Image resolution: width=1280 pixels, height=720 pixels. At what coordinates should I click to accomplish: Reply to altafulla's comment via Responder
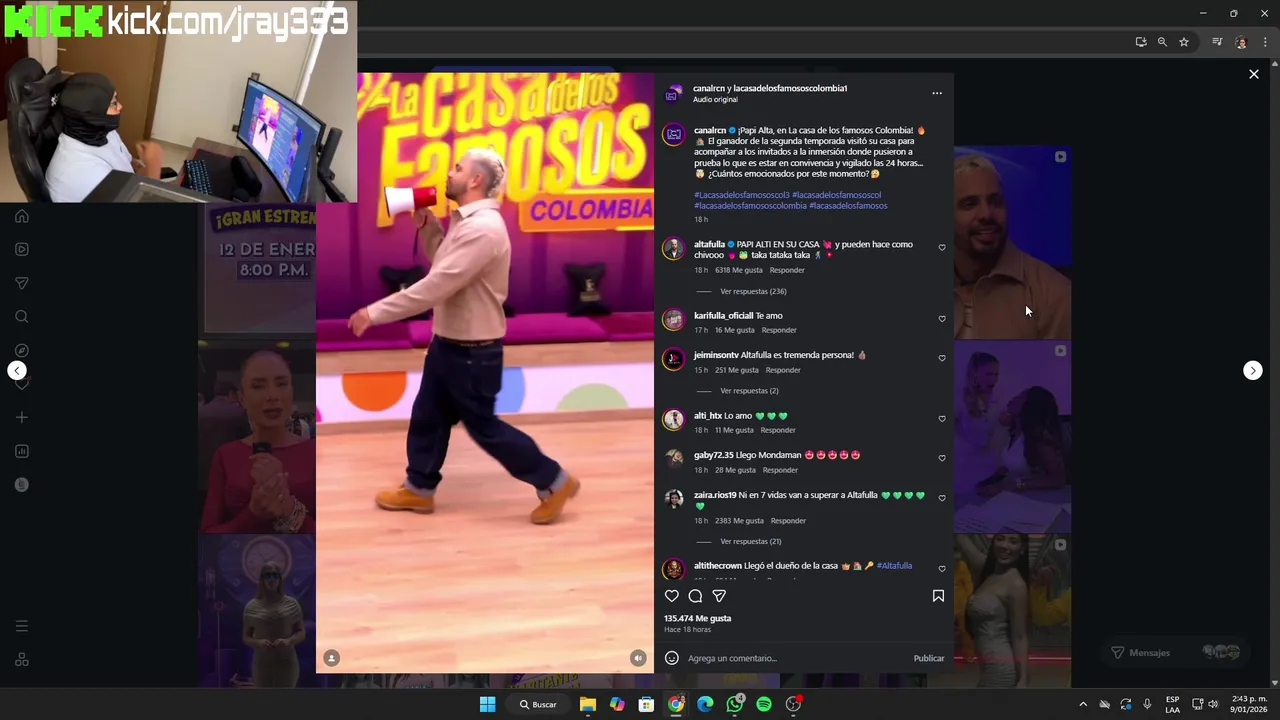click(787, 270)
